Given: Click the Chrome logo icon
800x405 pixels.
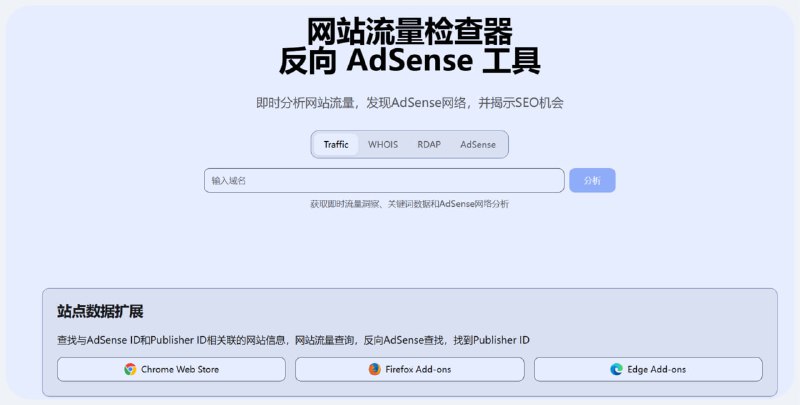Looking at the screenshot, I should 130,369.
